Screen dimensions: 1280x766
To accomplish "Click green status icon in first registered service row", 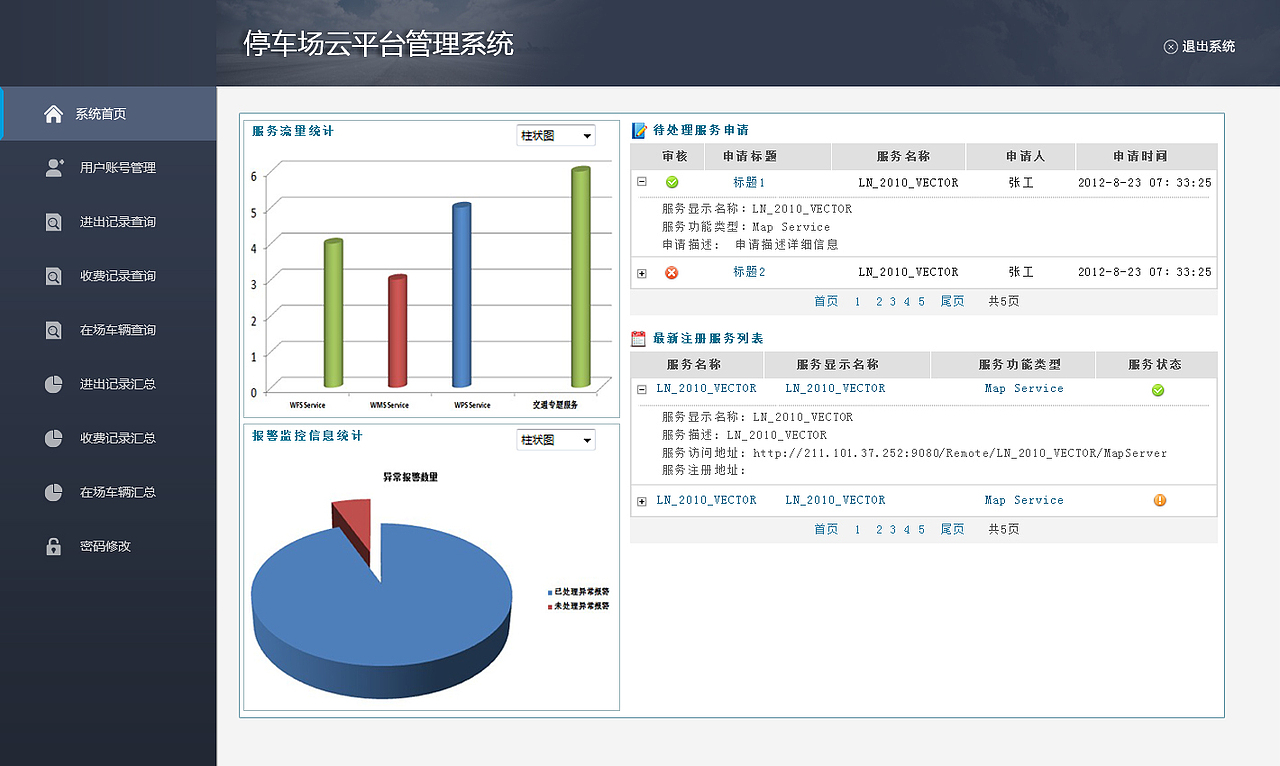I will tap(1158, 390).
